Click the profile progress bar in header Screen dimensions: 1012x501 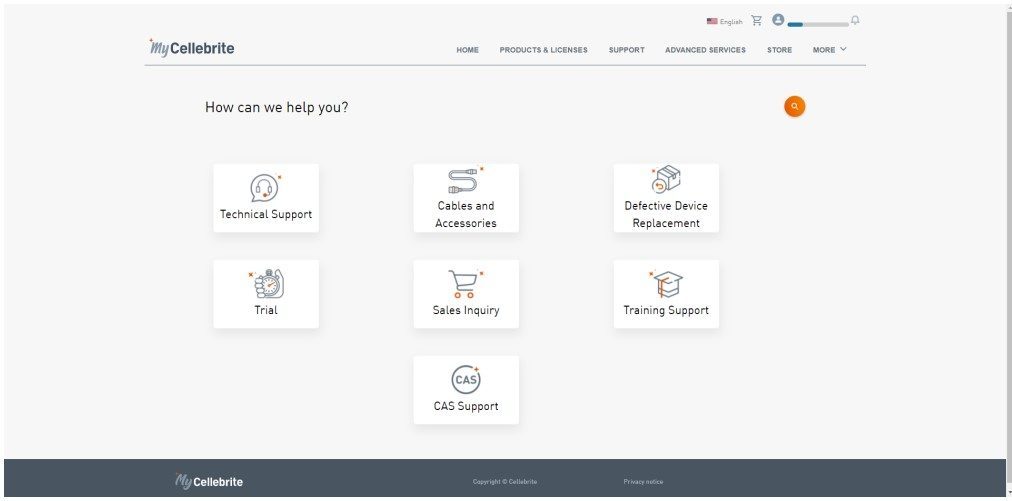point(818,25)
